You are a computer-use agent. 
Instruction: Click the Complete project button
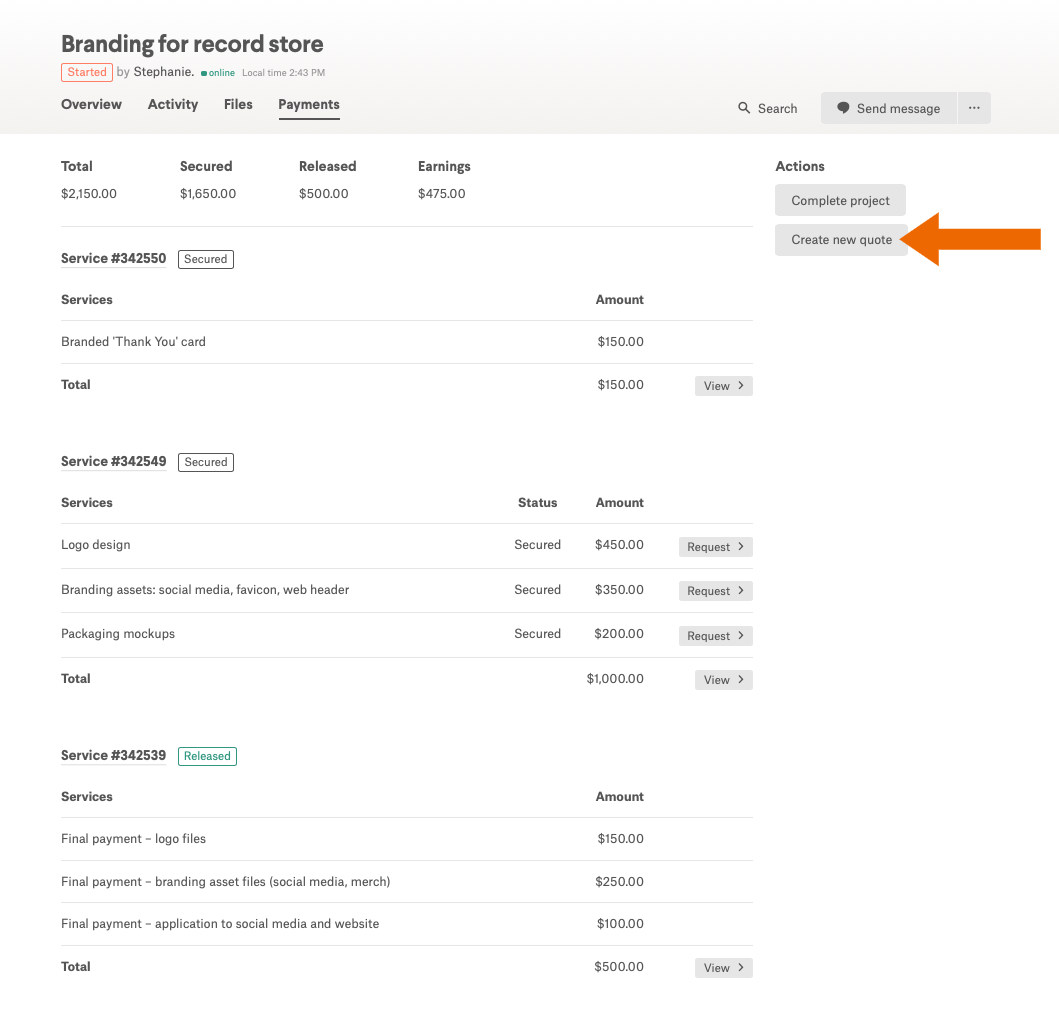pos(840,200)
